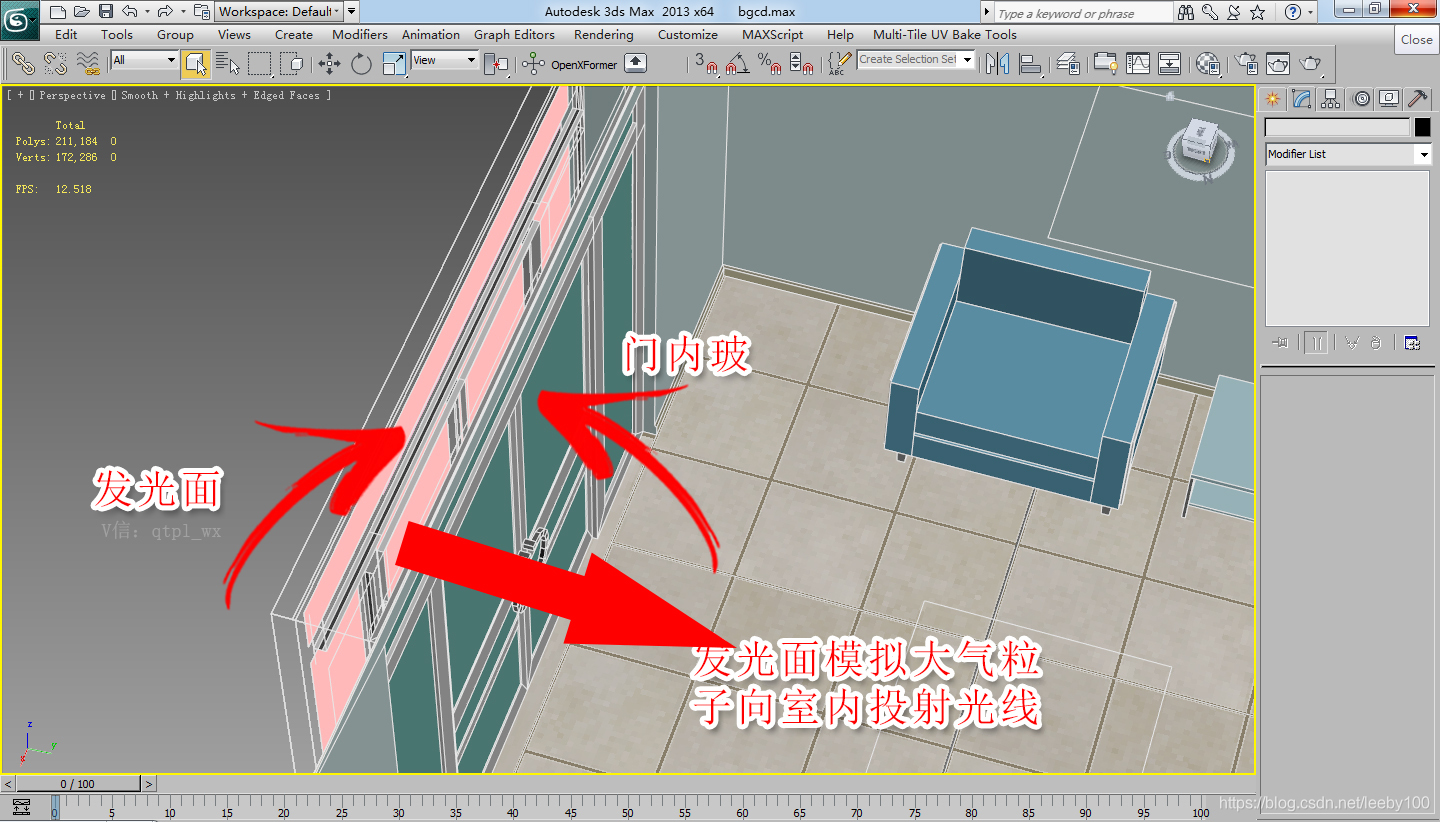This screenshot has width=1440, height=822.
Task: Click the Bind to Space Warp icon
Action: (88, 64)
